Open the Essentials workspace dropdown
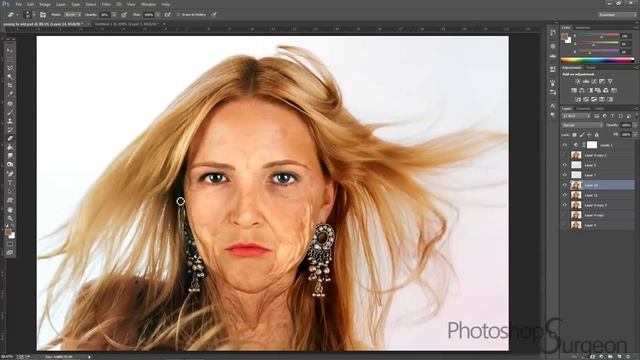The image size is (640, 360). coord(616,15)
